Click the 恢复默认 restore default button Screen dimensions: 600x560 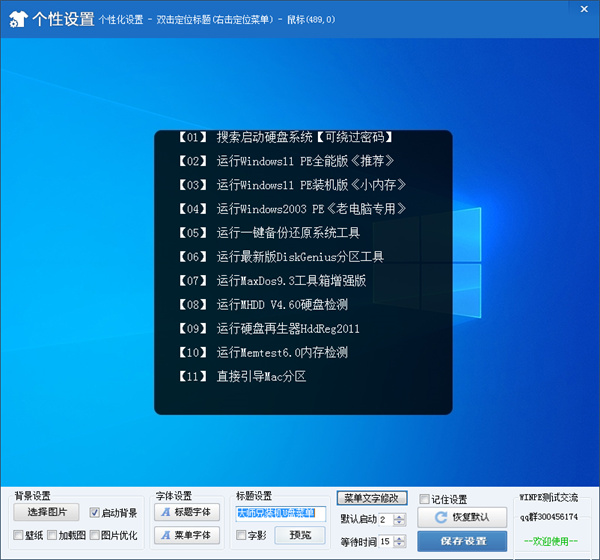coord(462,518)
